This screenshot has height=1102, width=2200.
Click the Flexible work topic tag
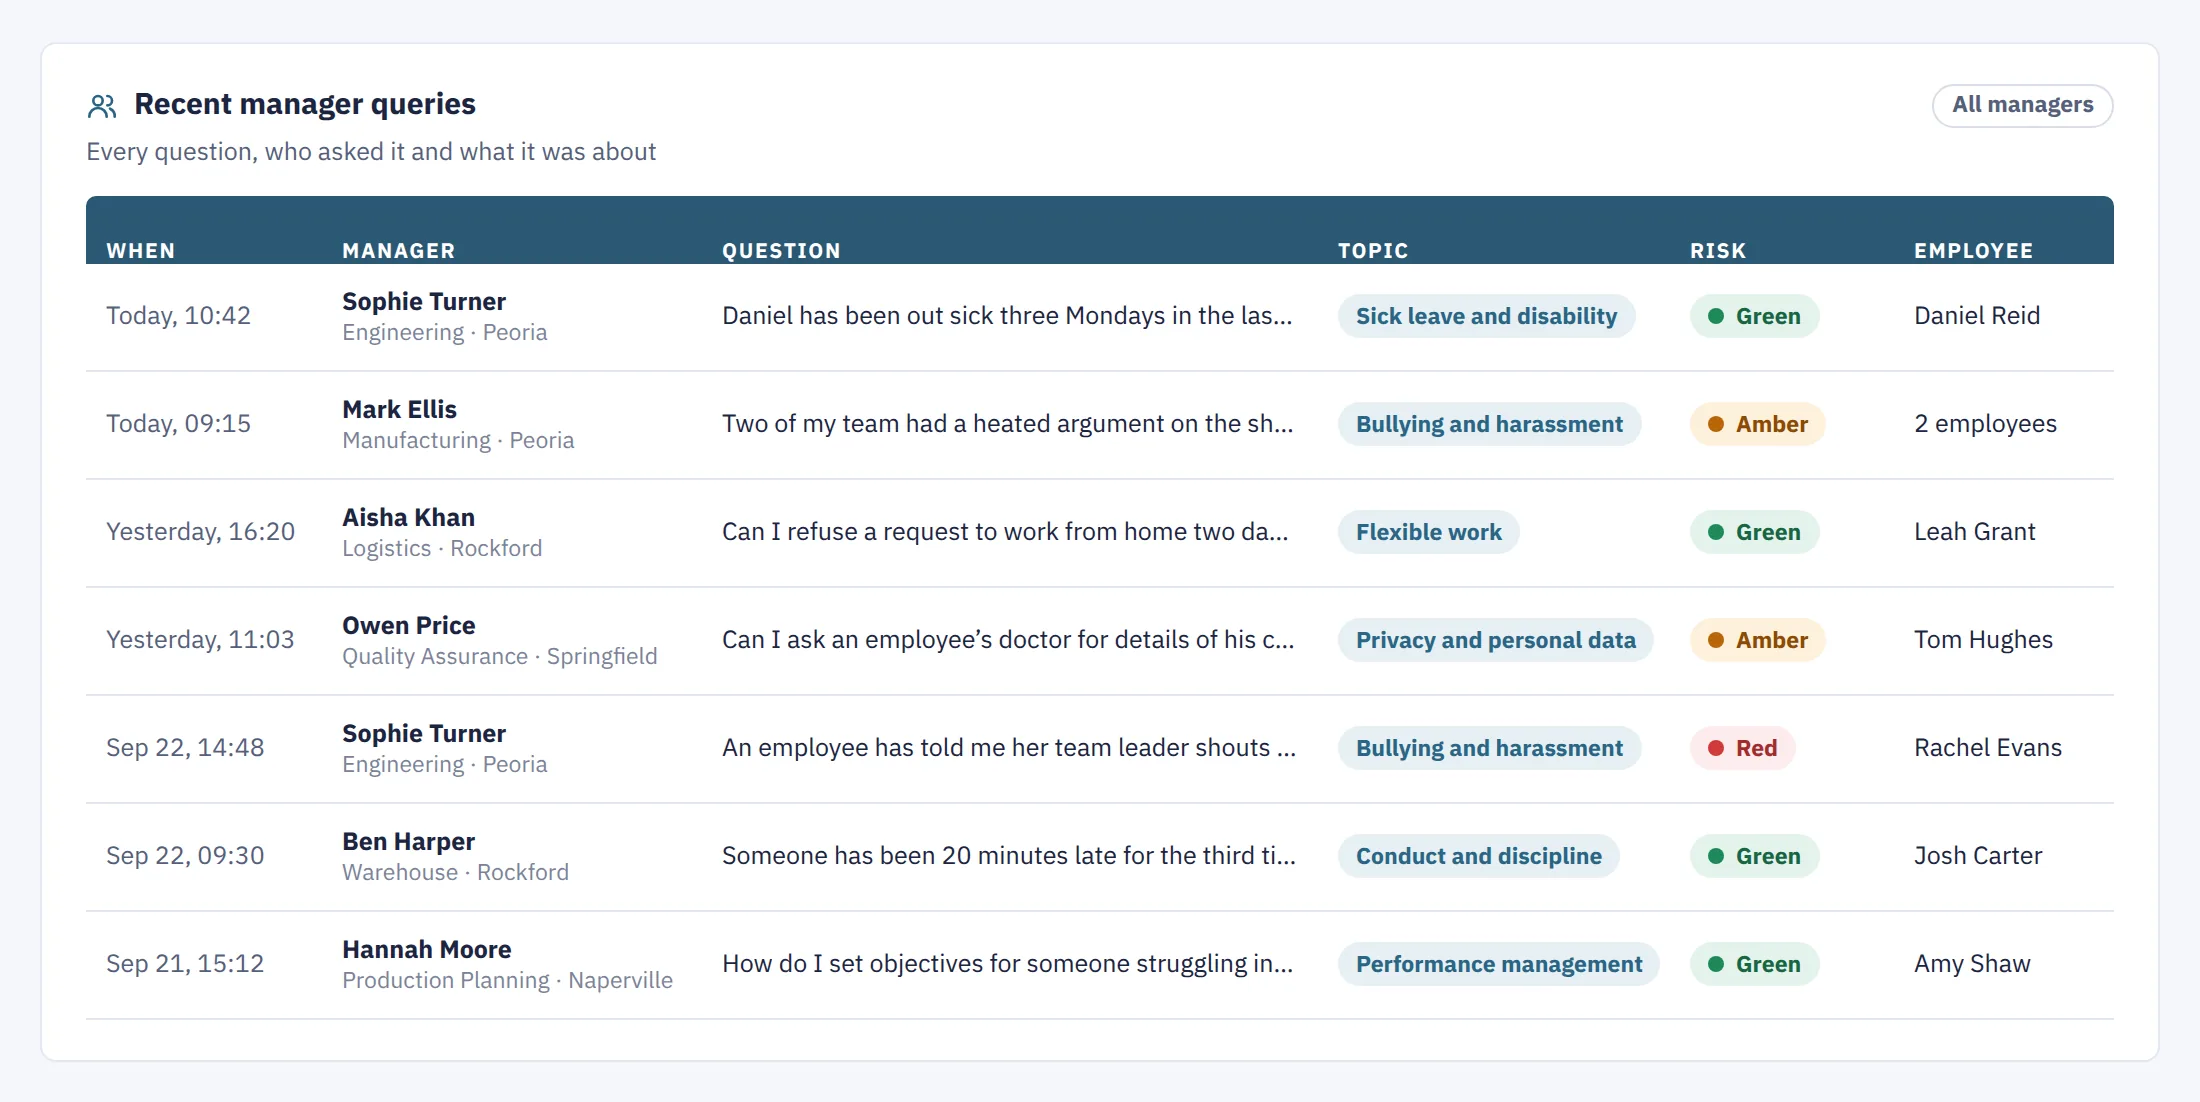tap(1428, 532)
